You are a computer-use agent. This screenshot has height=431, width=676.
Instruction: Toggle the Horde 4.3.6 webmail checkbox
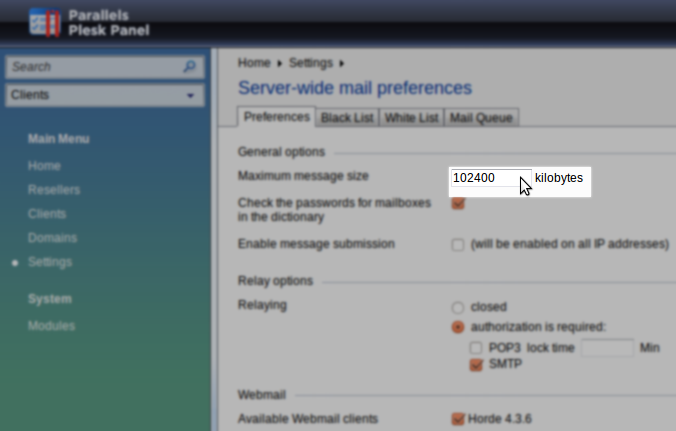(458, 419)
